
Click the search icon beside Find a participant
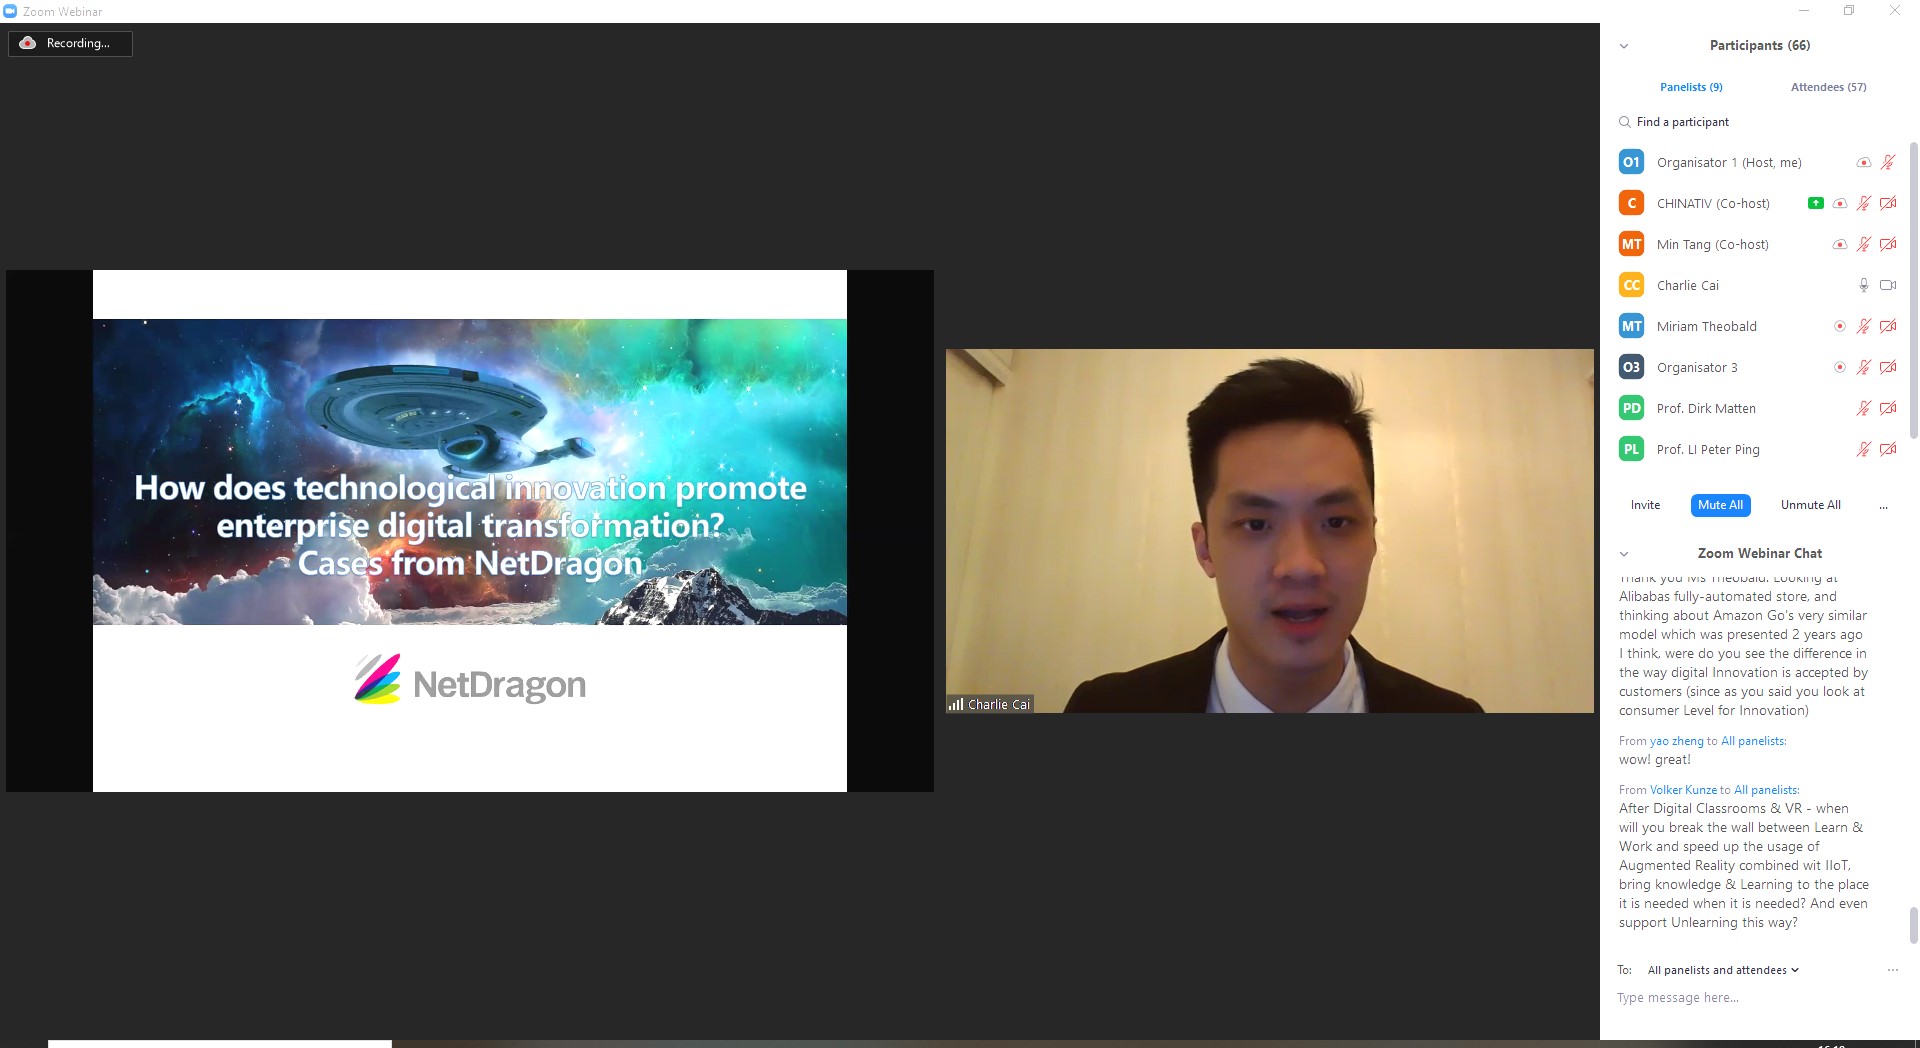tap(1624, 122)
